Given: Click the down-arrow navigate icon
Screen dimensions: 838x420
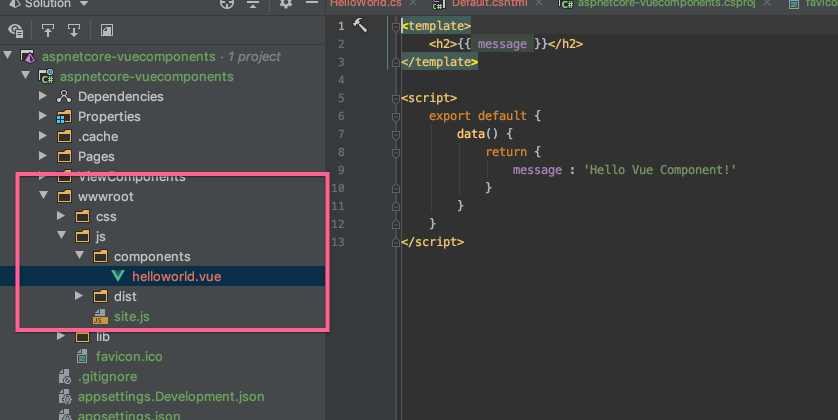Looking at the screenshot, I should [74, 30].
